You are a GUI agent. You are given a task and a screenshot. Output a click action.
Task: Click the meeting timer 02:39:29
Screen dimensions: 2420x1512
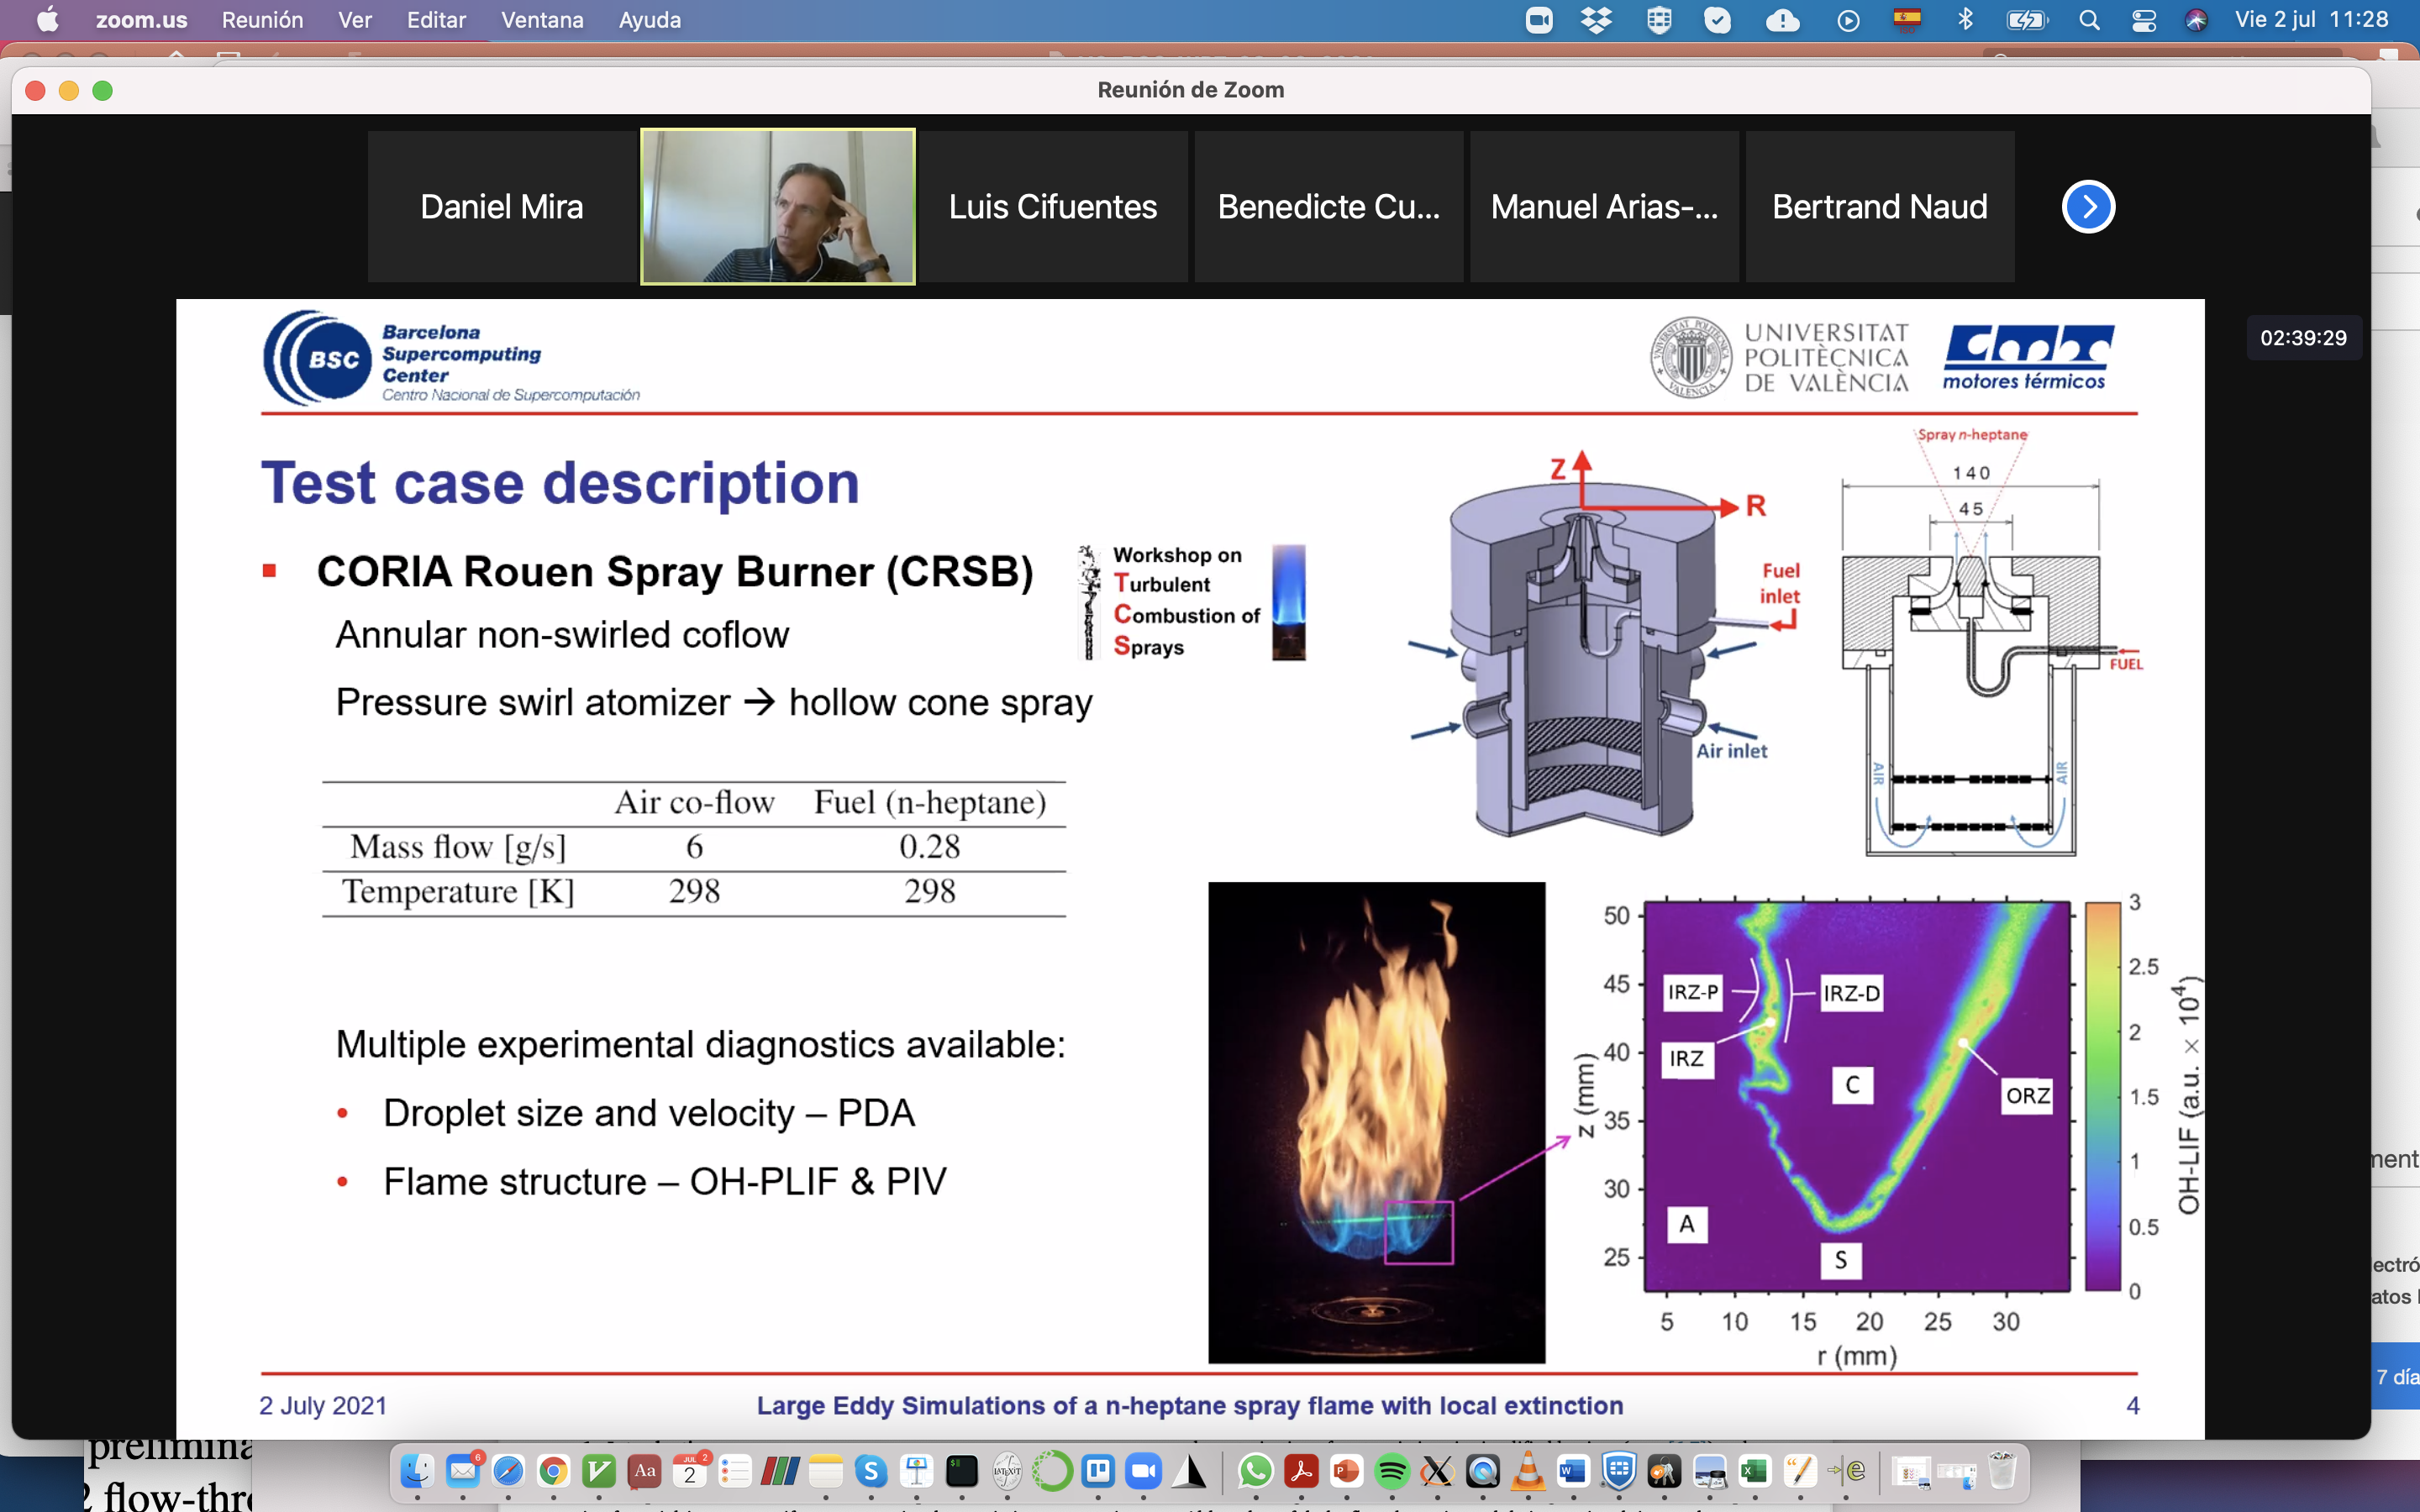pos(2303,338)
